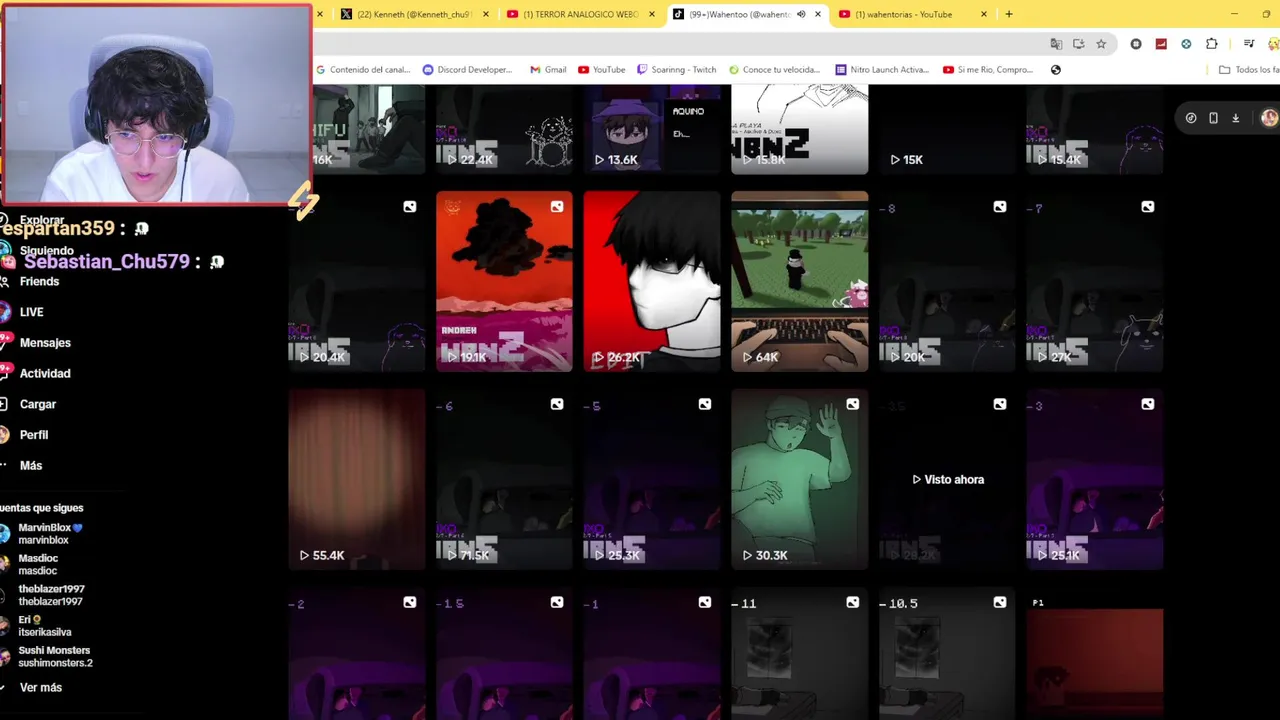The image size is (1280, 720).
Task: Open the video with 55.4K views
Action: [x=357, y=480]
